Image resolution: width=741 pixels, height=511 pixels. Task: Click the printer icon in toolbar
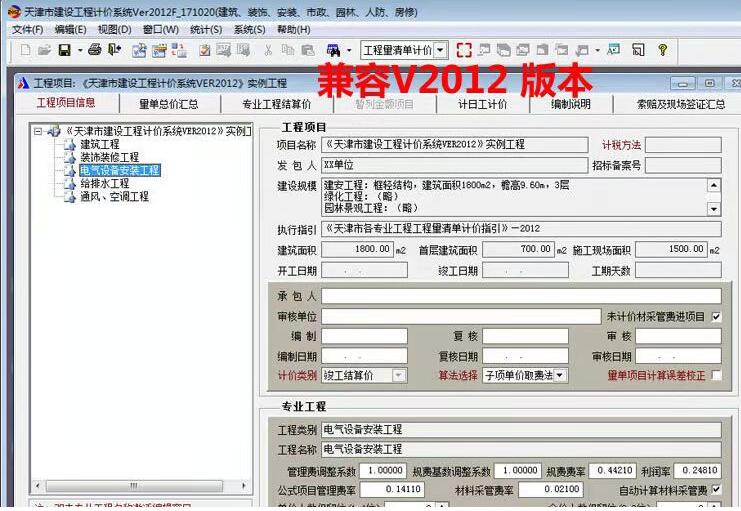click(x=95, y=50)
